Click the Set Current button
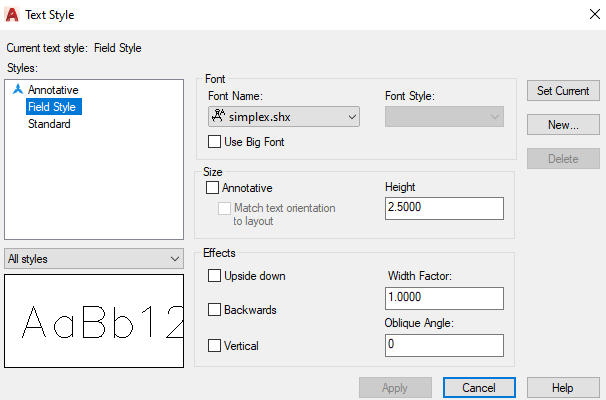 tap(563, 91)
